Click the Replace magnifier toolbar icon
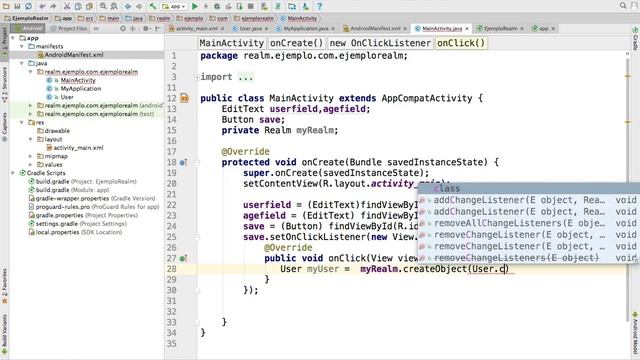640x360 pixels. [114, 6]
